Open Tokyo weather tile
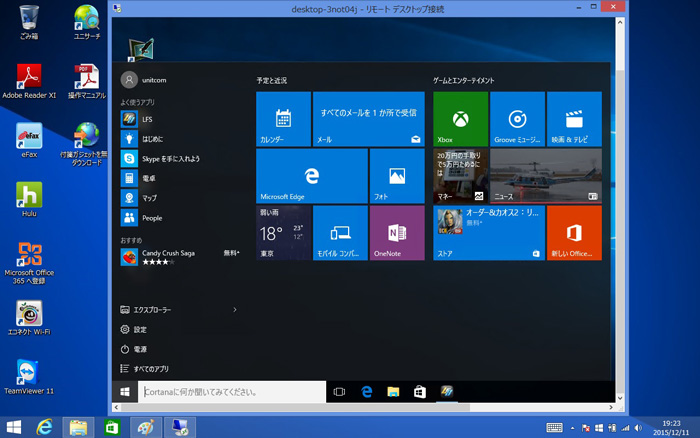 tap(283, 233)
